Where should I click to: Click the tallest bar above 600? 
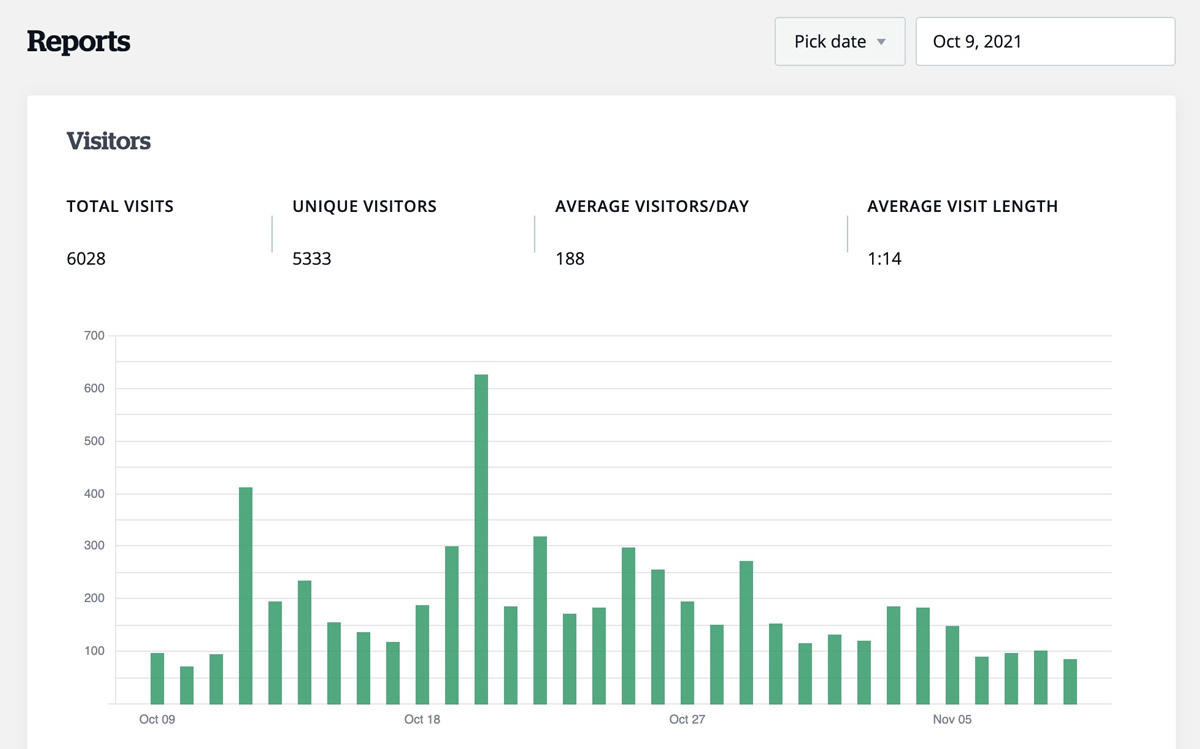481,539
